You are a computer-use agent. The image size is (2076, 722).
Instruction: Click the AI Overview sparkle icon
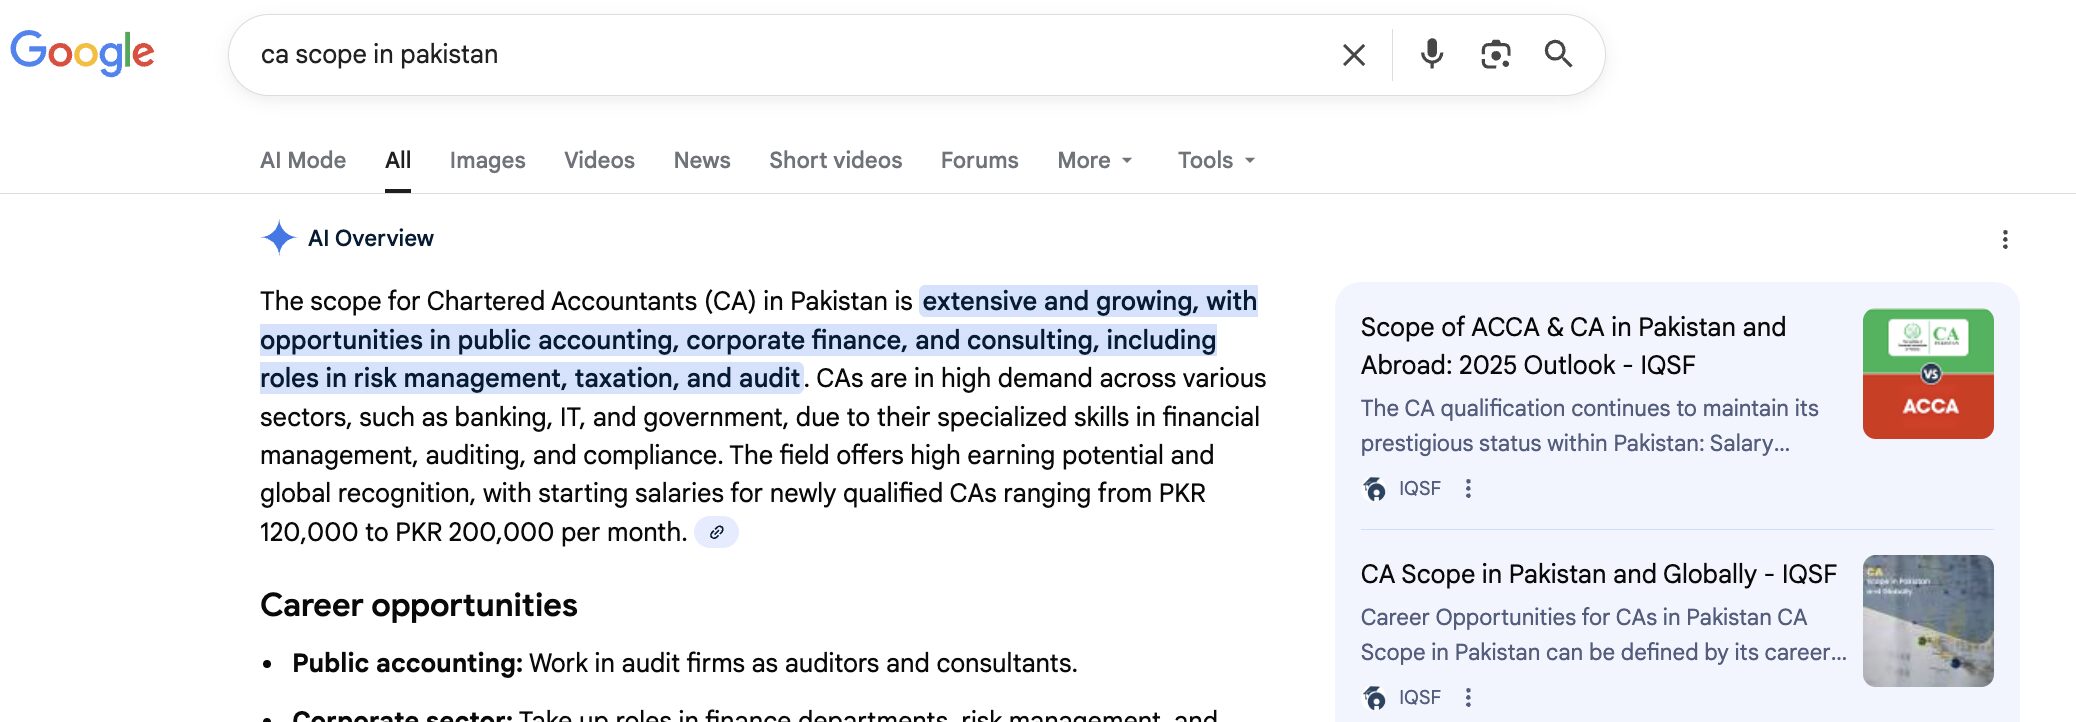(278, 238)
